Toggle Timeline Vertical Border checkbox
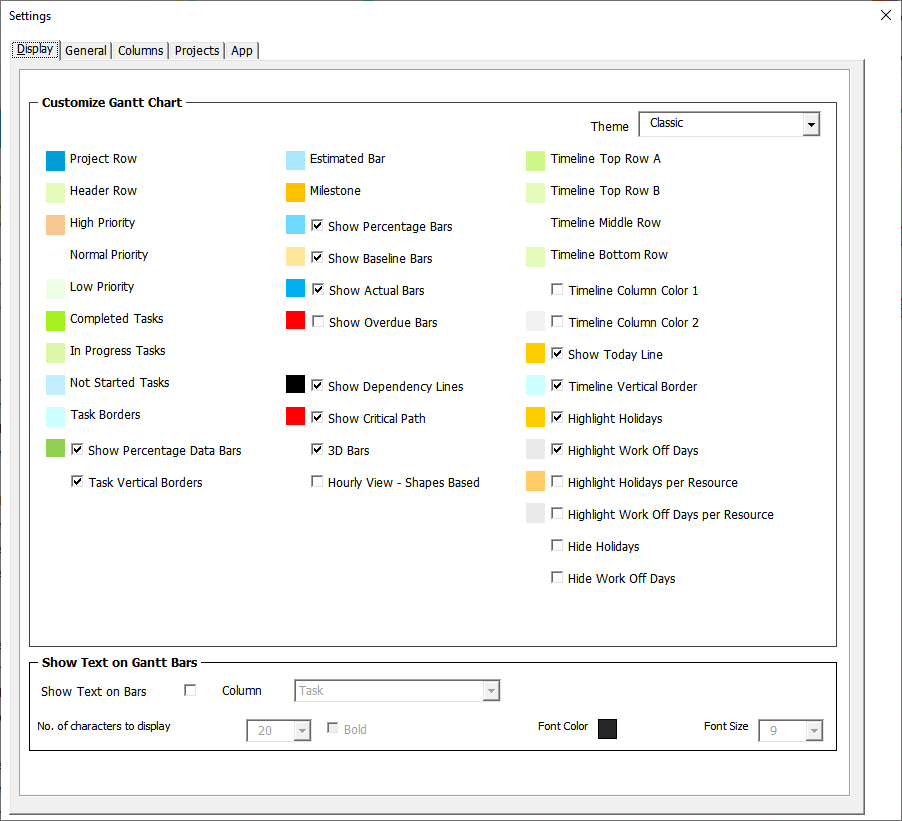 point(557,385)
